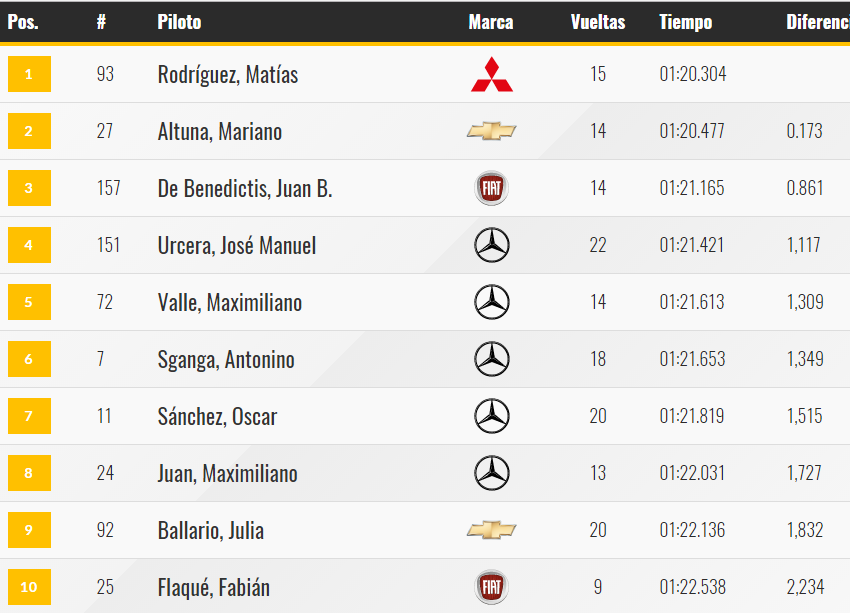The height and width of the screenshot is (613, 850).
Task: Open the driver name Rodríguez, Matías
Action: tap(228, 75)
